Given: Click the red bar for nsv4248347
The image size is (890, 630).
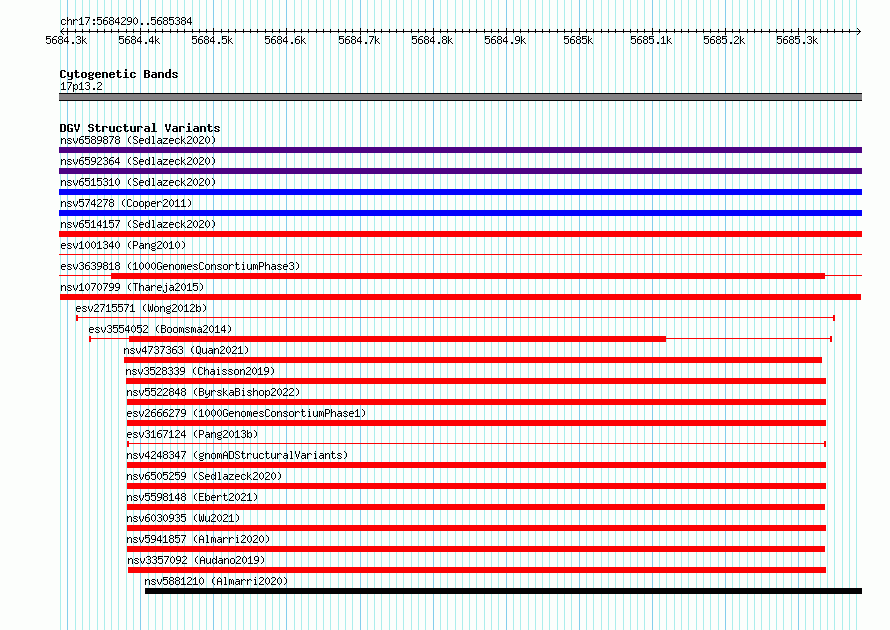Looking at the screenshot, I should tap(476, 465).
